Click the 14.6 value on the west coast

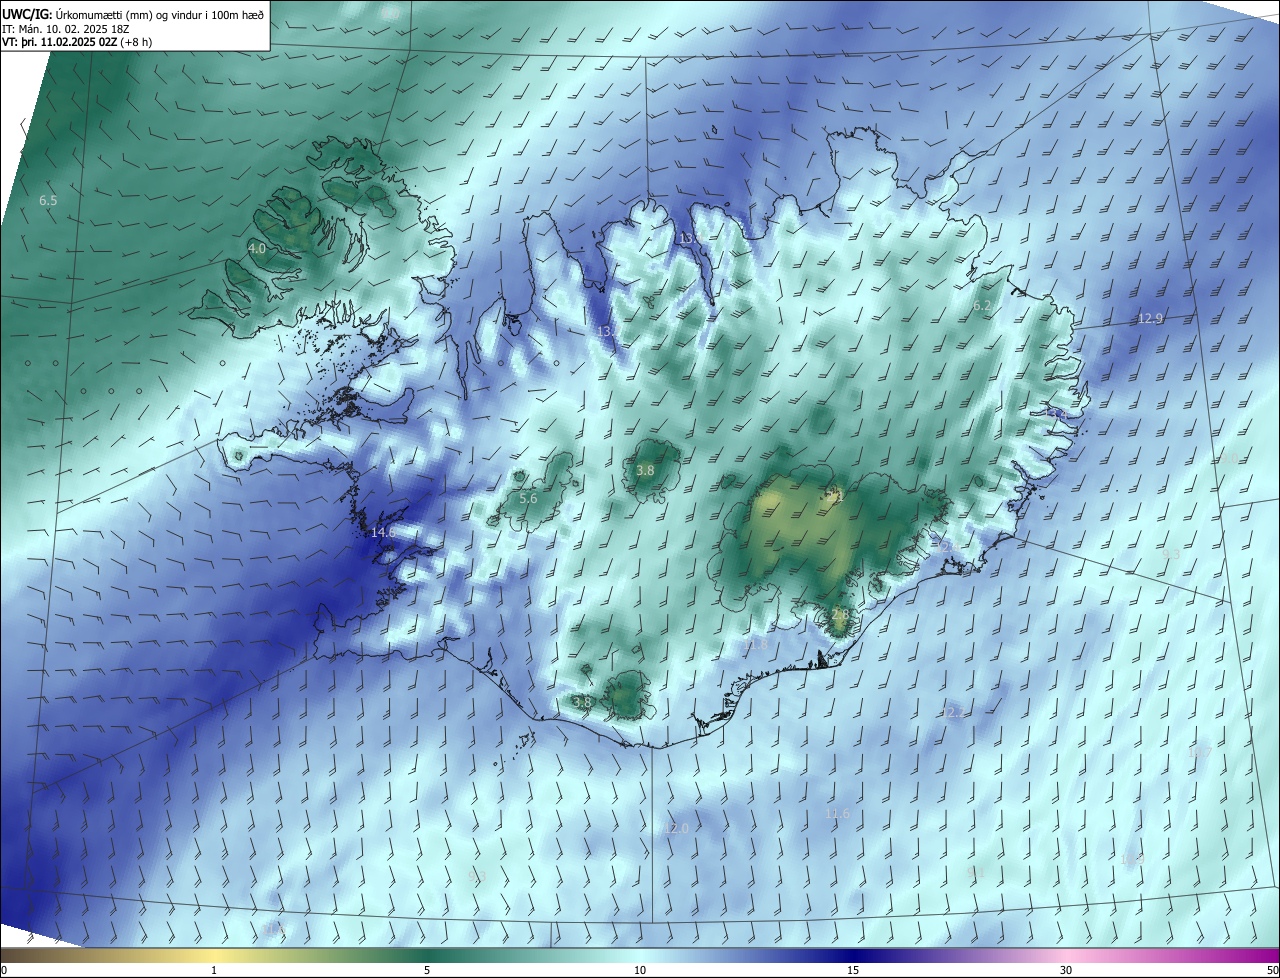coord(383,533)
